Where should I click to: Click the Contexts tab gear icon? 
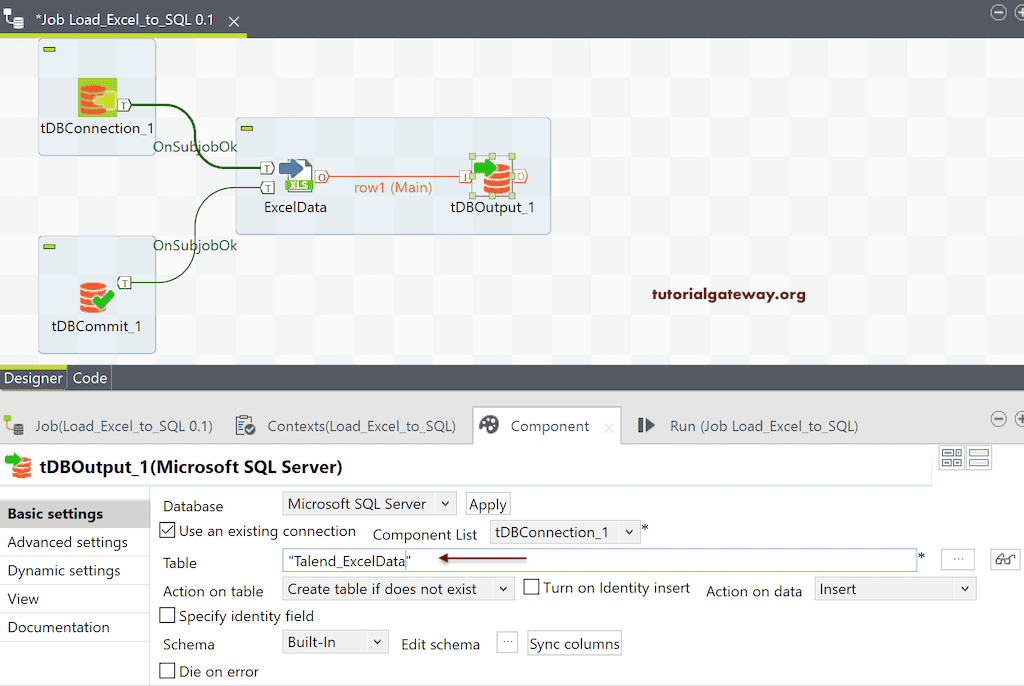[x=245, y=425]
